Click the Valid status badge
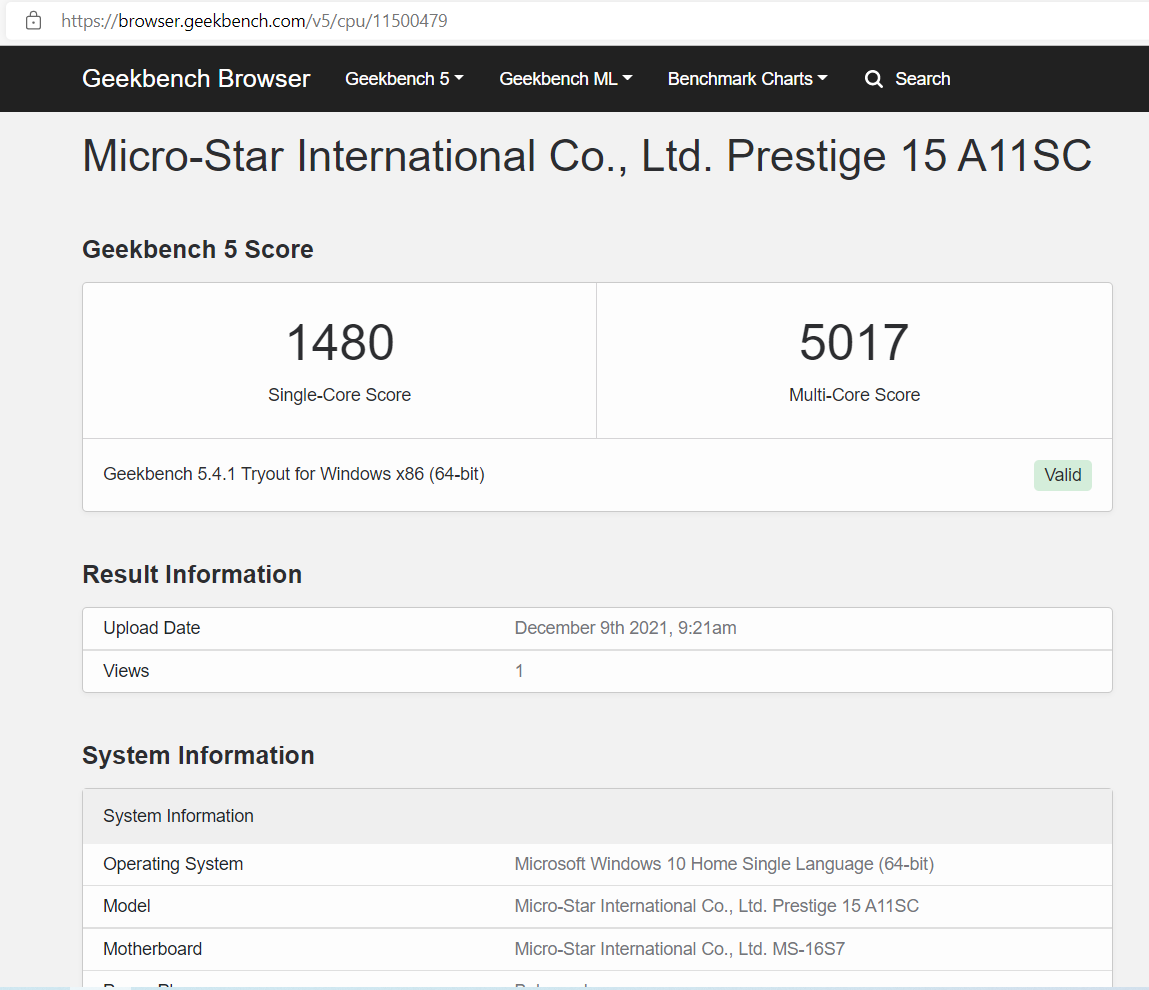This screenshot has height=990, width=1149. click(1063, 475)
